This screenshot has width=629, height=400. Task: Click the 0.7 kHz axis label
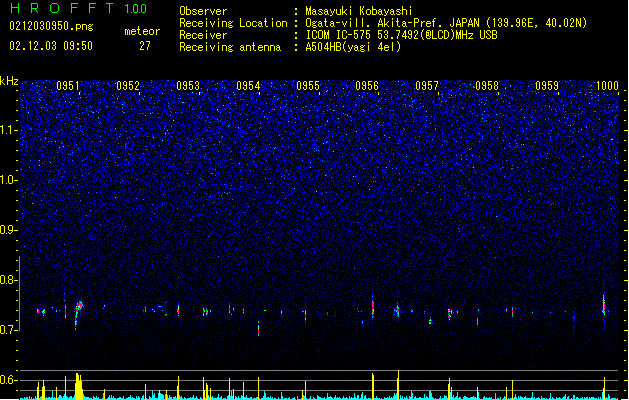tap(8, 330)
